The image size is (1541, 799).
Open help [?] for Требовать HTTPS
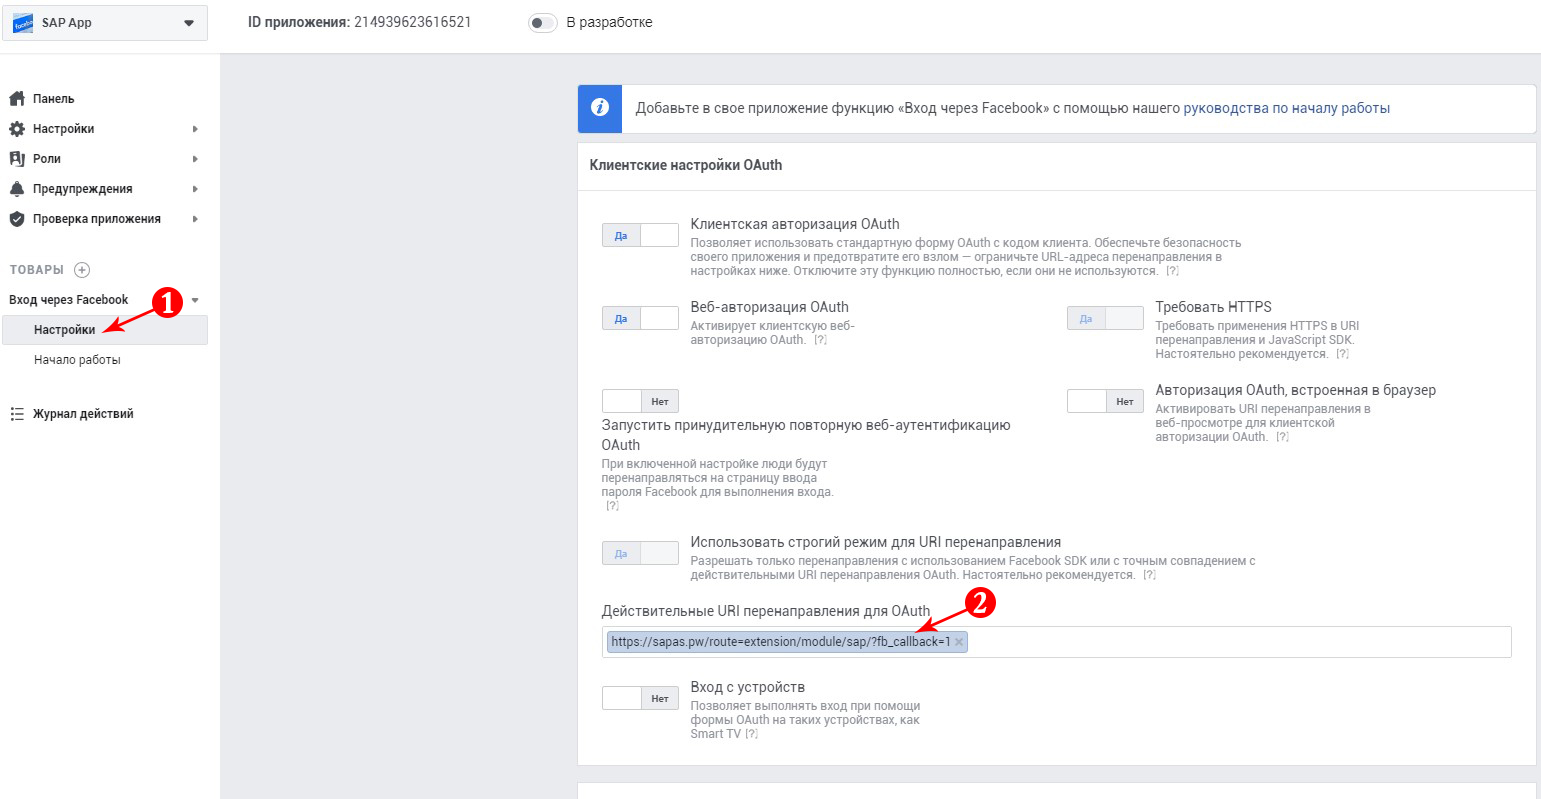coord(1342,354)
